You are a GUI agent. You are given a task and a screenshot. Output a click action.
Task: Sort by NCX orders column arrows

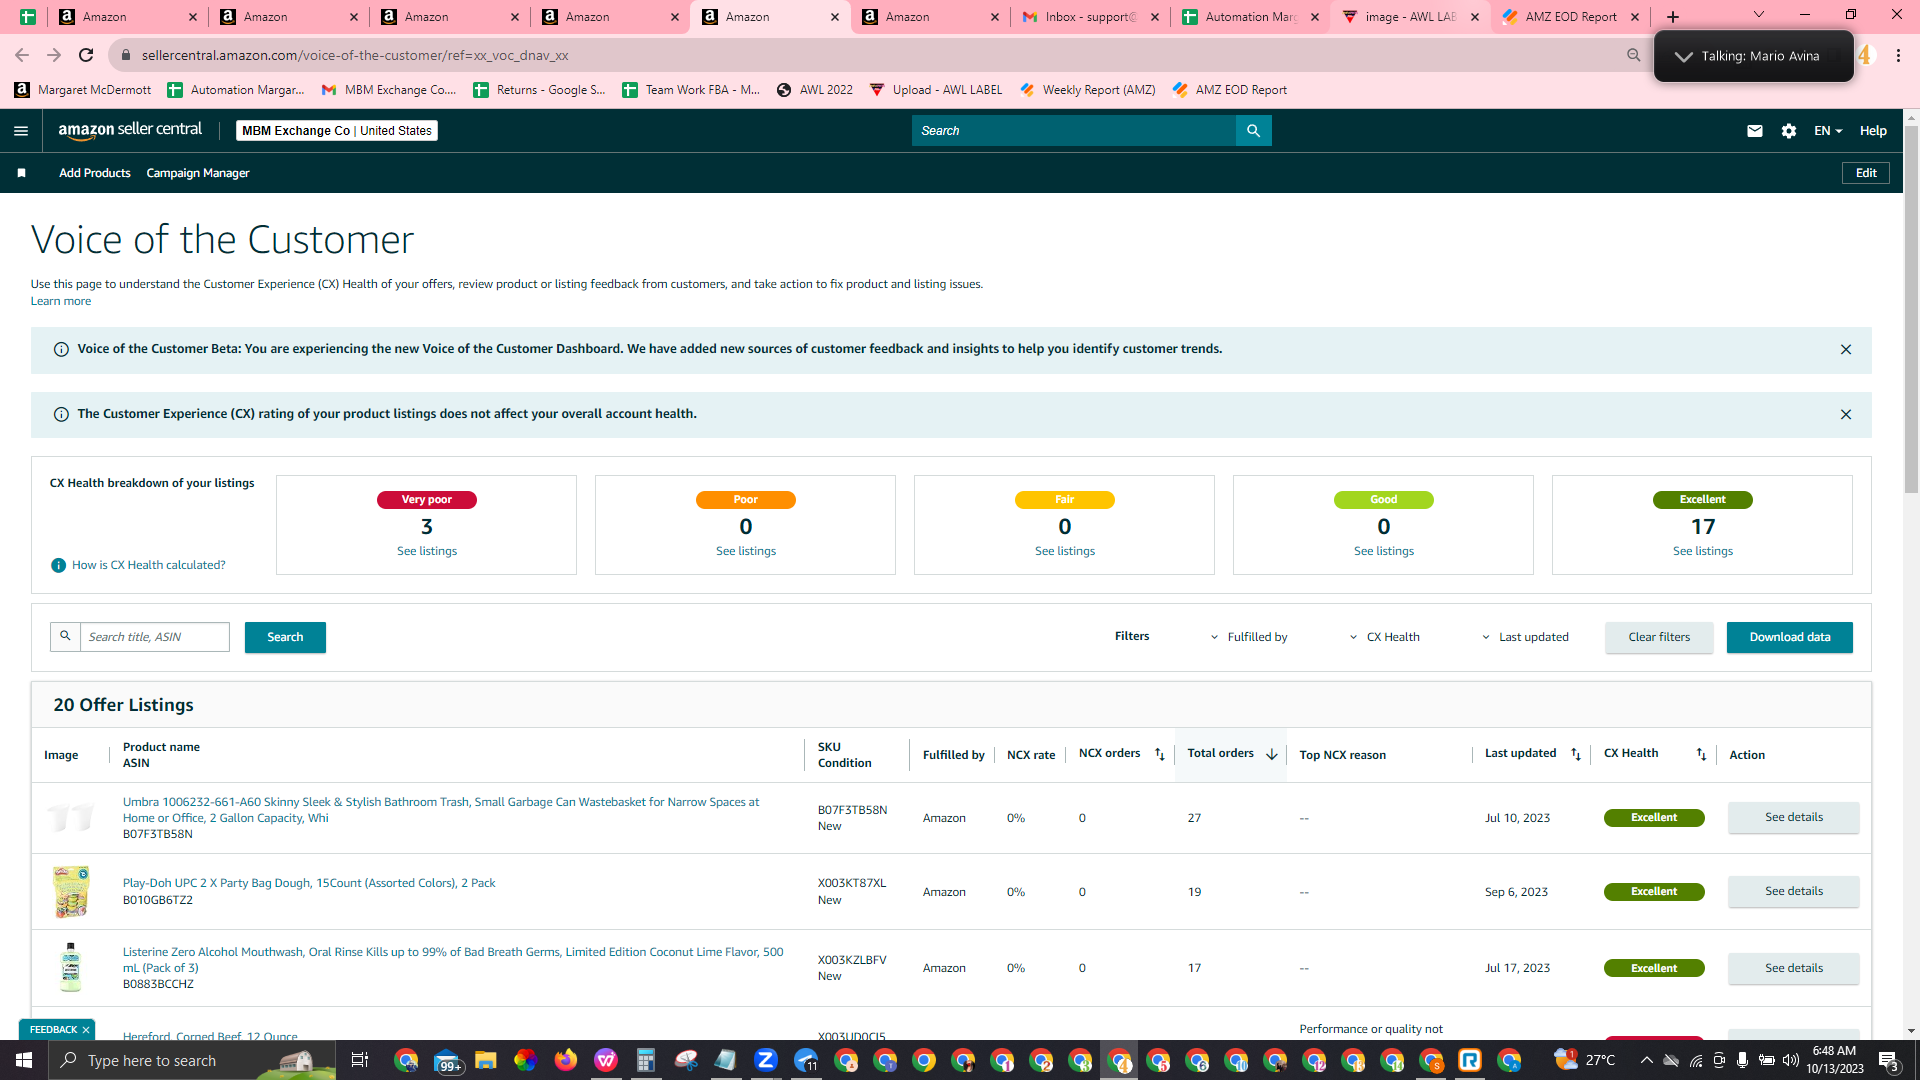tap(1160, 754)
